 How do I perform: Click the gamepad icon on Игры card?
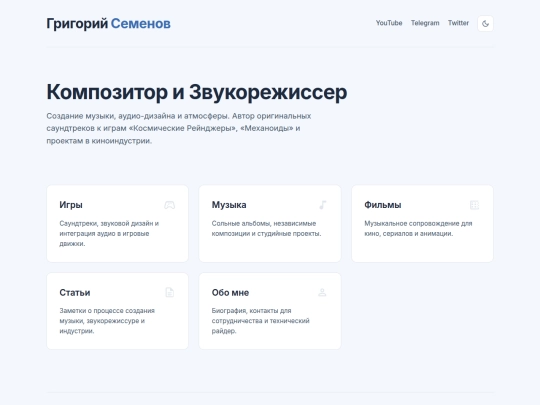(169, 205)
